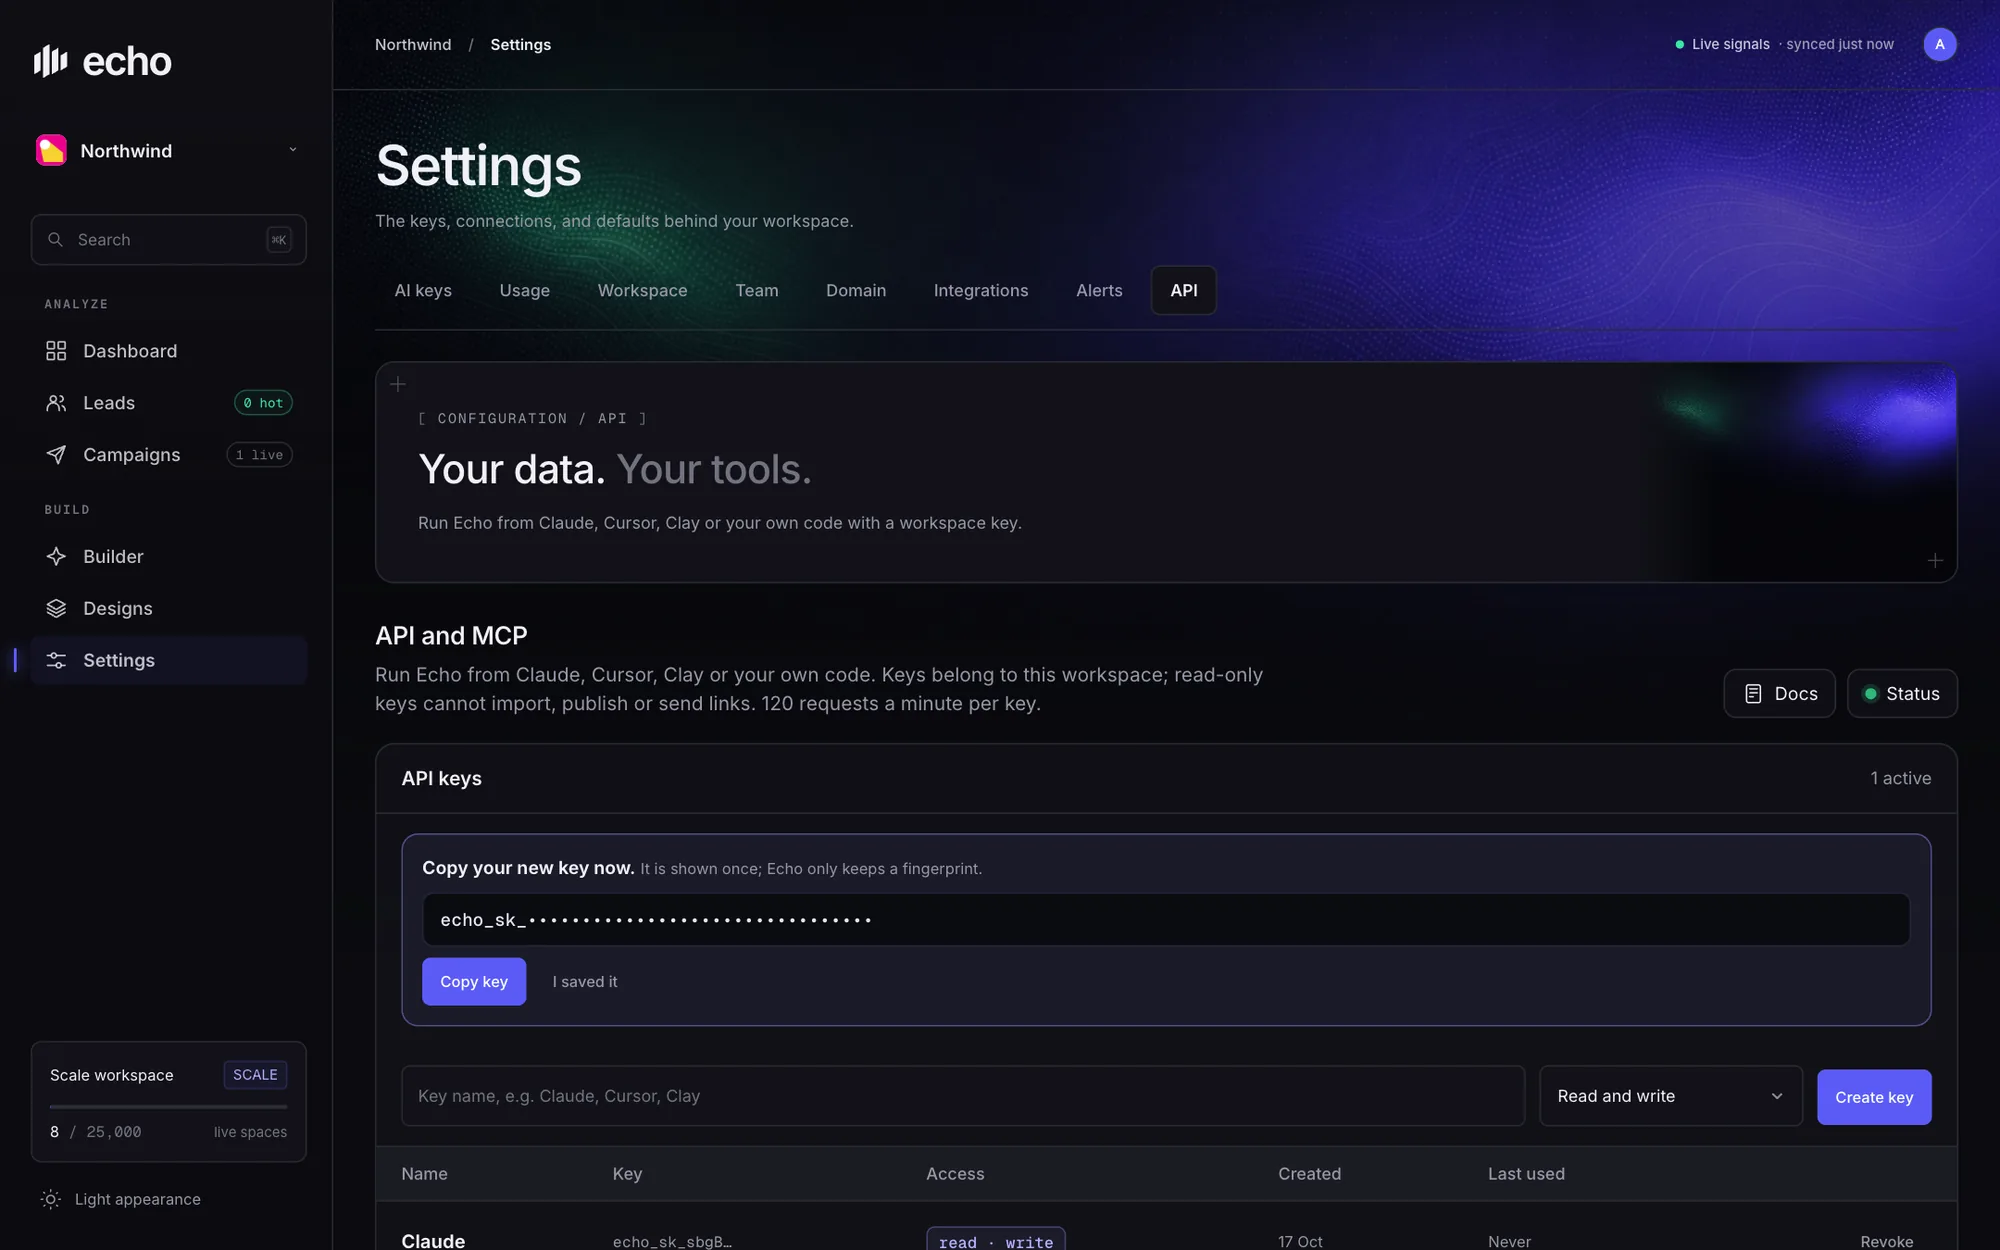Click the Designs layers icon

56,609
